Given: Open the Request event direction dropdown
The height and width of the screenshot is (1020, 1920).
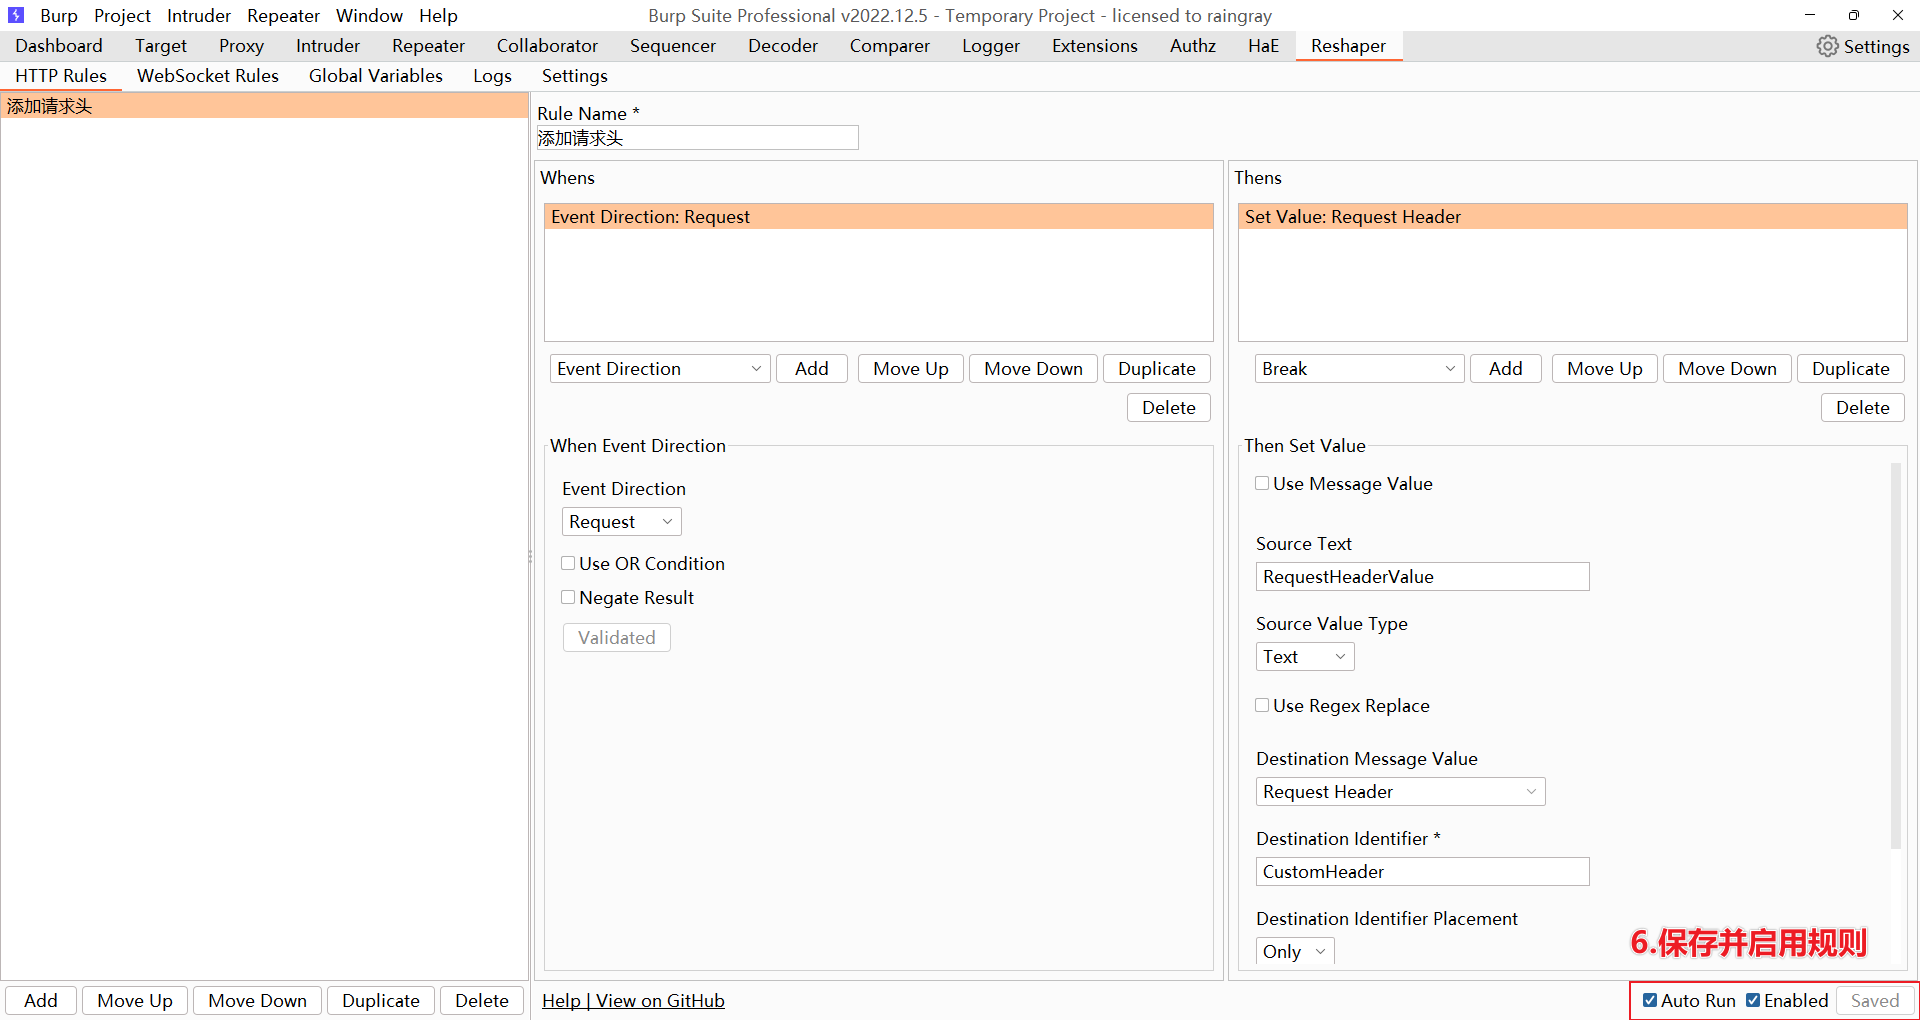Looking at the screenshot, I should coord(621,522).
